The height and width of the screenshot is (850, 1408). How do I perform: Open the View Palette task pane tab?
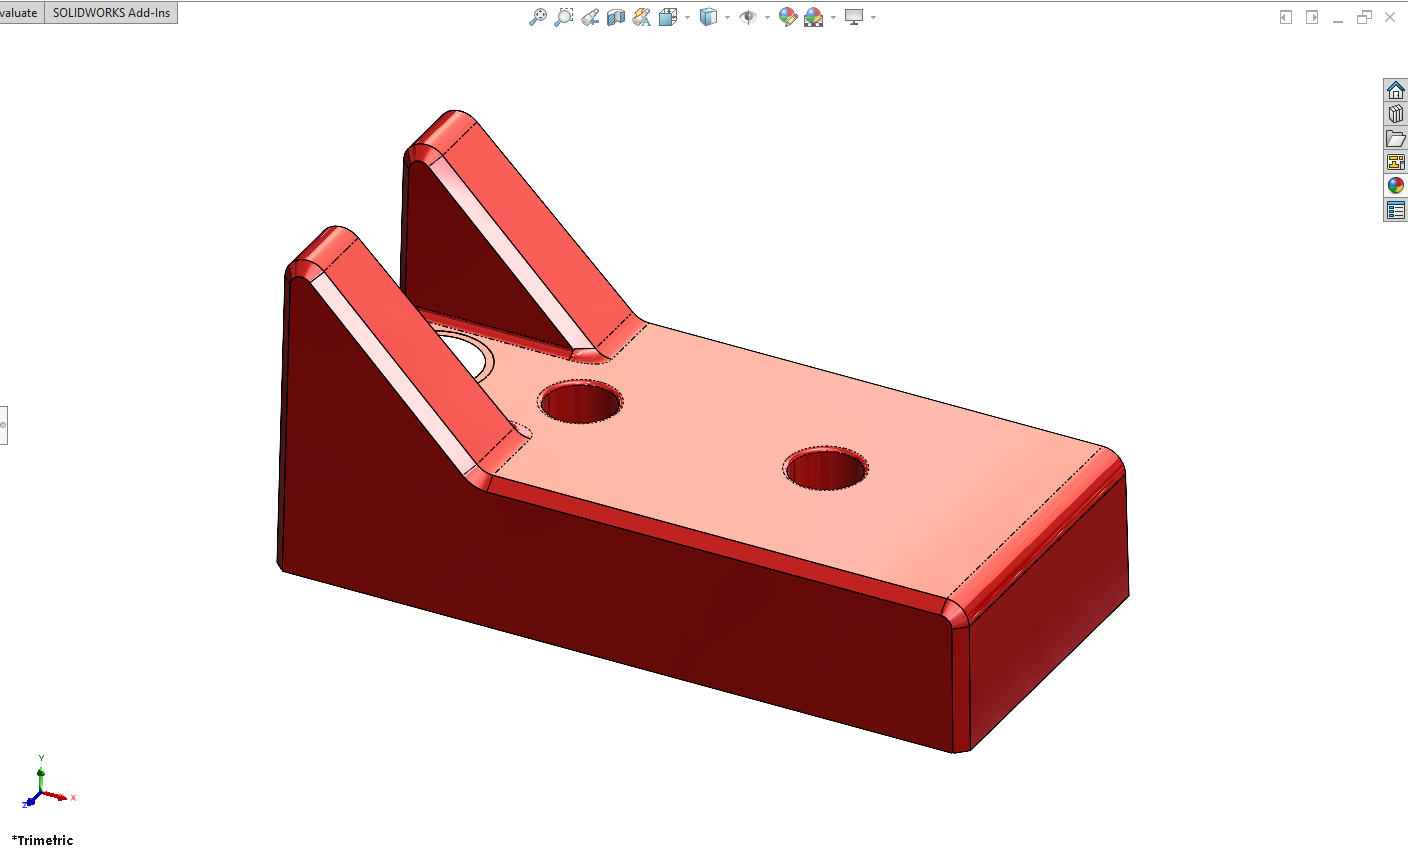[1396, 162]
